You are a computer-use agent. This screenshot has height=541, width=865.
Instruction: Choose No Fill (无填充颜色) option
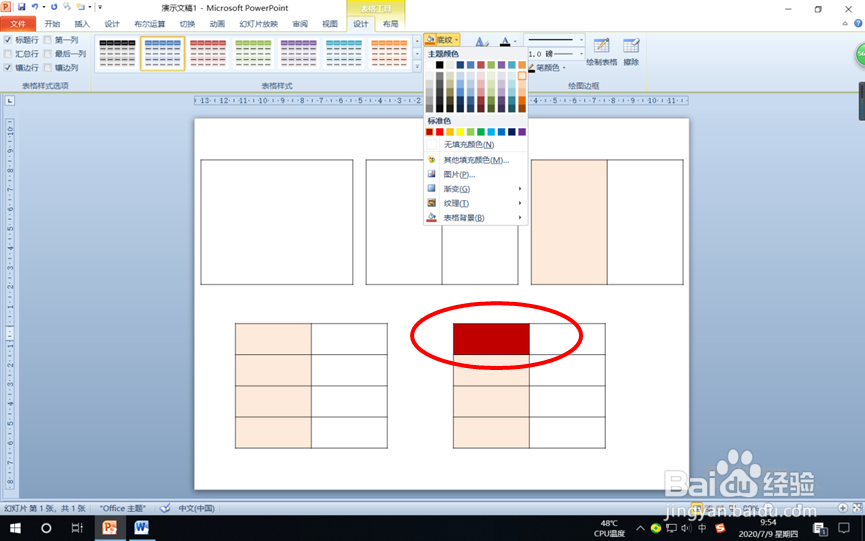click(476, 144)
